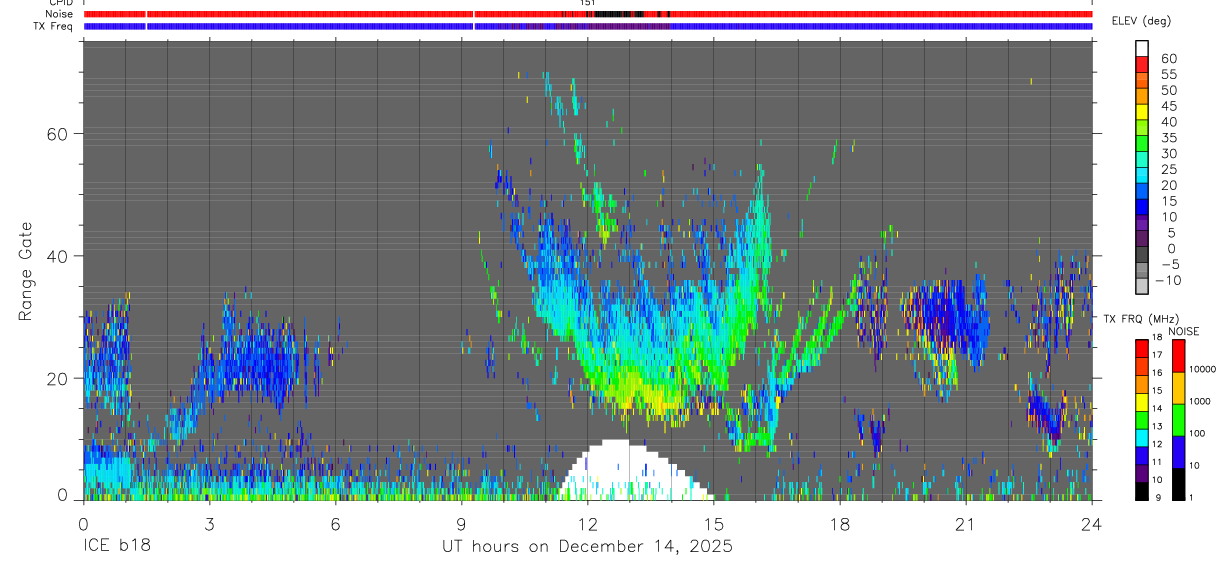Click the 6 tick label on time axis
Viewport: 1228px width, 567px height.
coord(335,525)
